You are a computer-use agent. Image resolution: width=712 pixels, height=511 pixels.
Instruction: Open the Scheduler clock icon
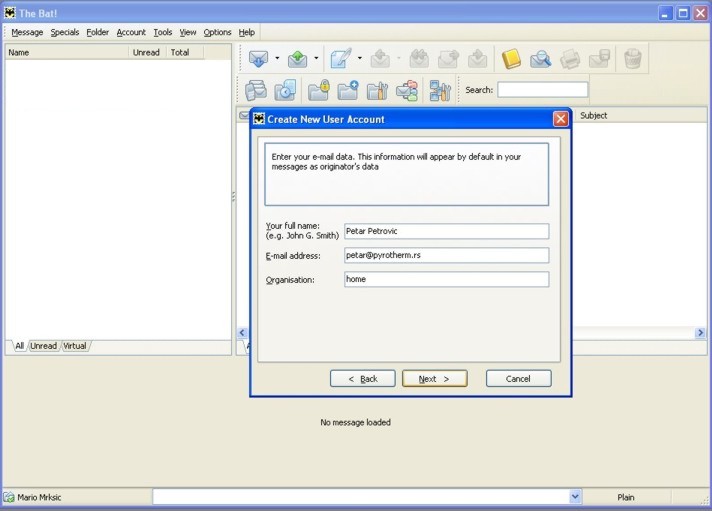click(x=285, y=90)
